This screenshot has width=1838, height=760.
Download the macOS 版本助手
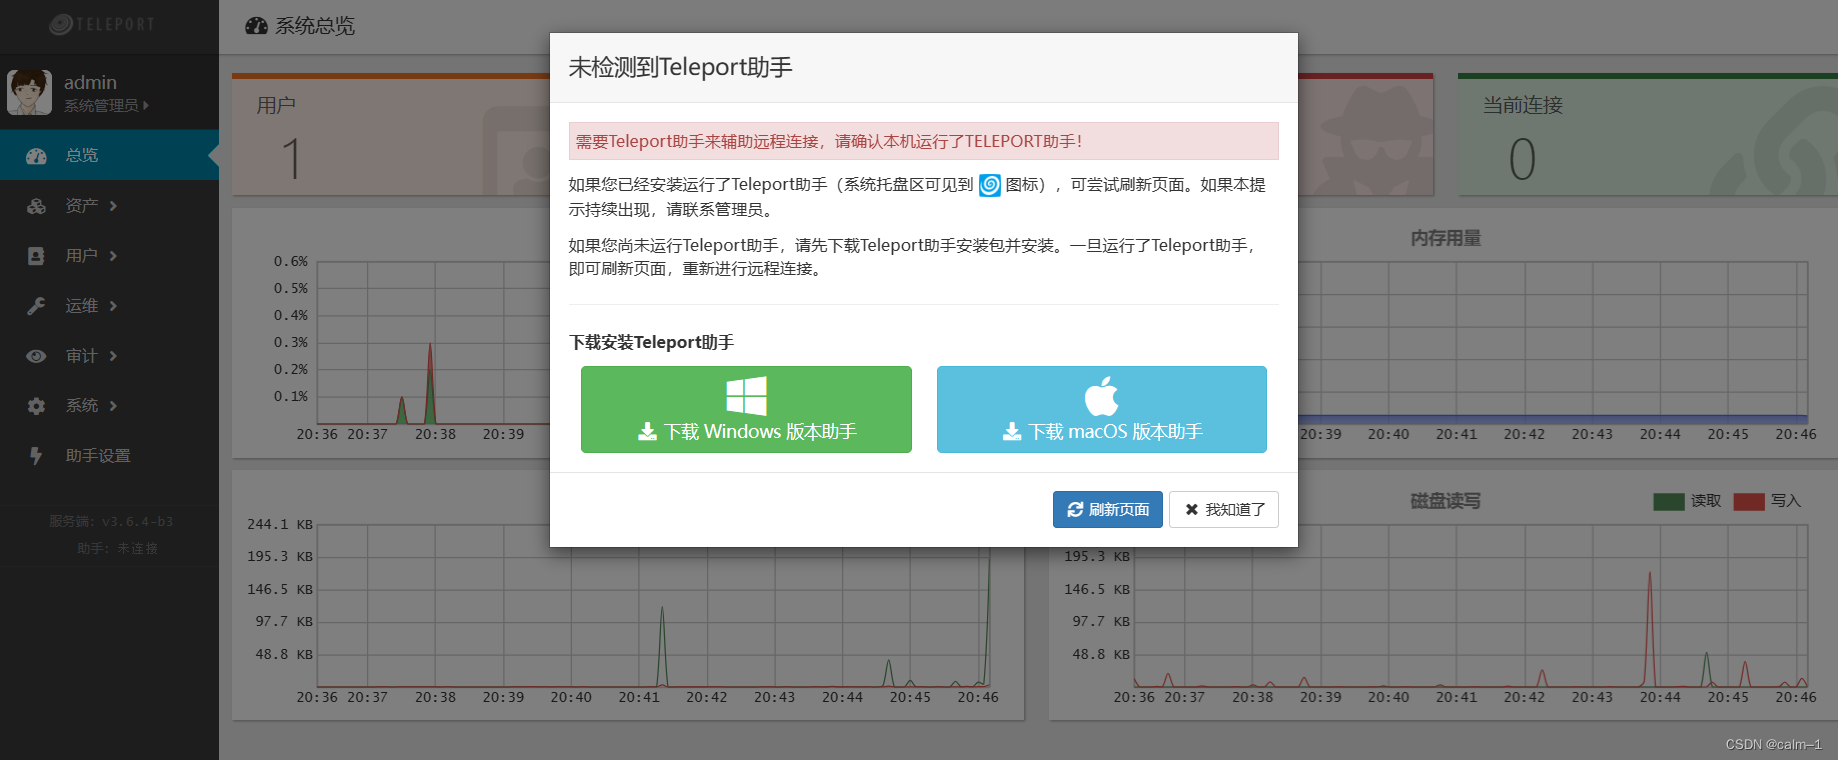(1102, 409)
